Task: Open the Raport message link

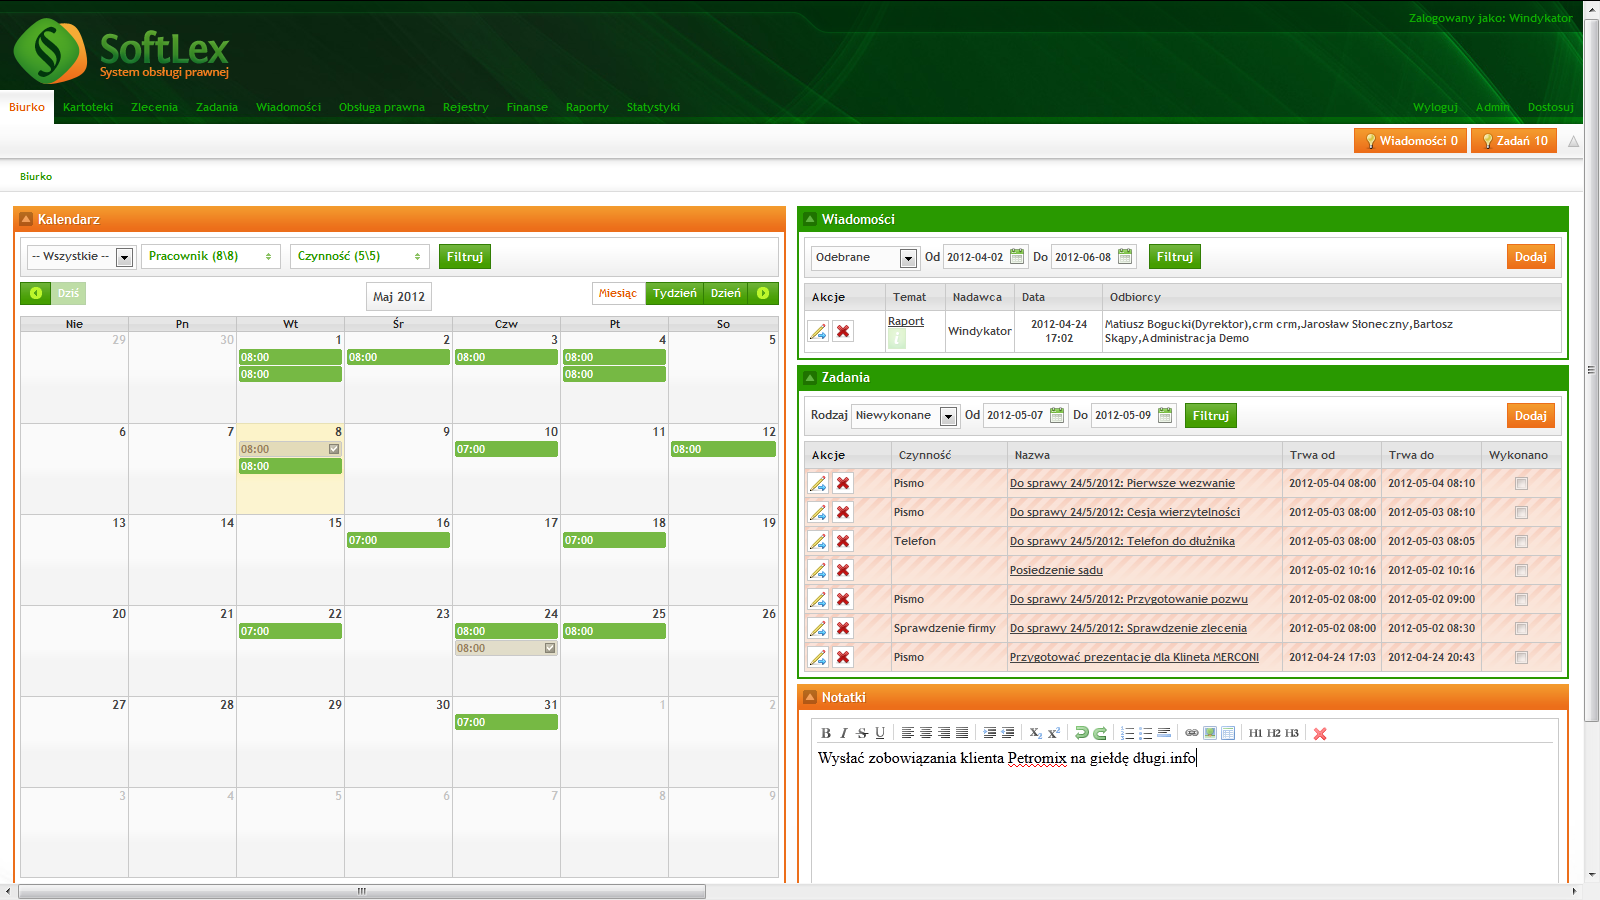Action: [906, 321]
